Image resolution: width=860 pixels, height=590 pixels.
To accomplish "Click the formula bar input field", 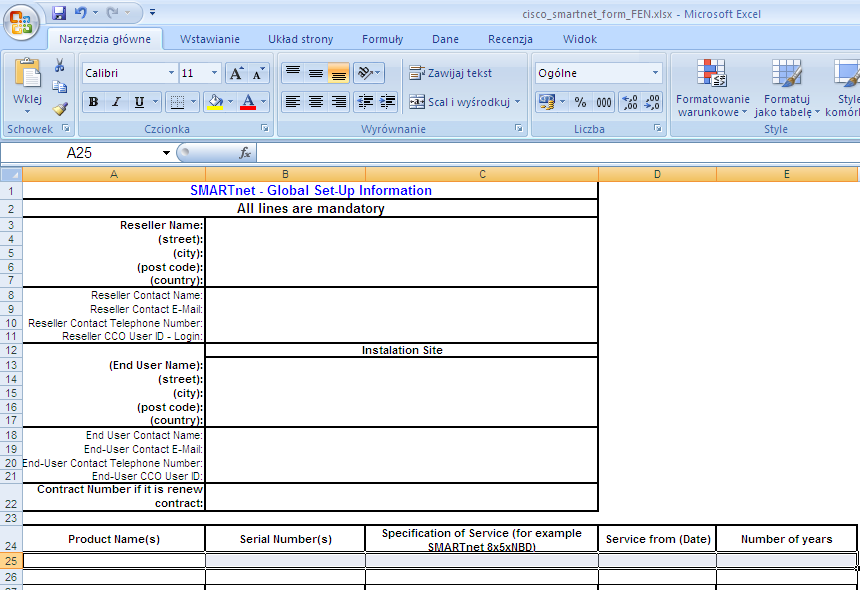I will [x=558, y=153].
